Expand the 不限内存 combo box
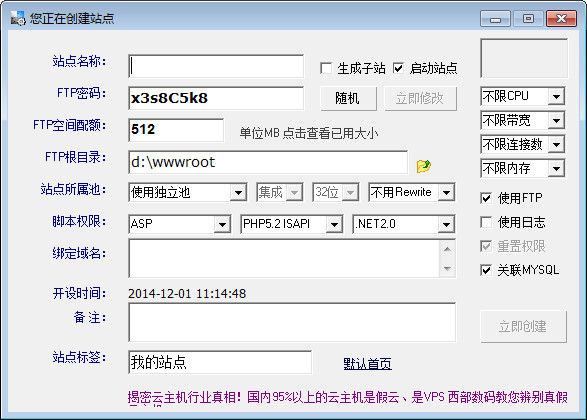Image resolution: width=587 pixels, height=420 pixels. pyautogui.click(x=556, y=168)
